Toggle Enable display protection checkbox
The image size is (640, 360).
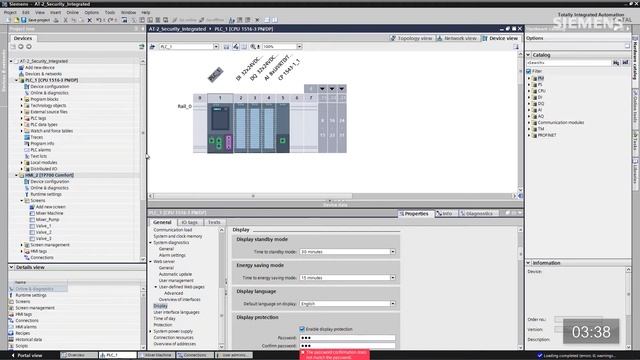coord(302,329)
